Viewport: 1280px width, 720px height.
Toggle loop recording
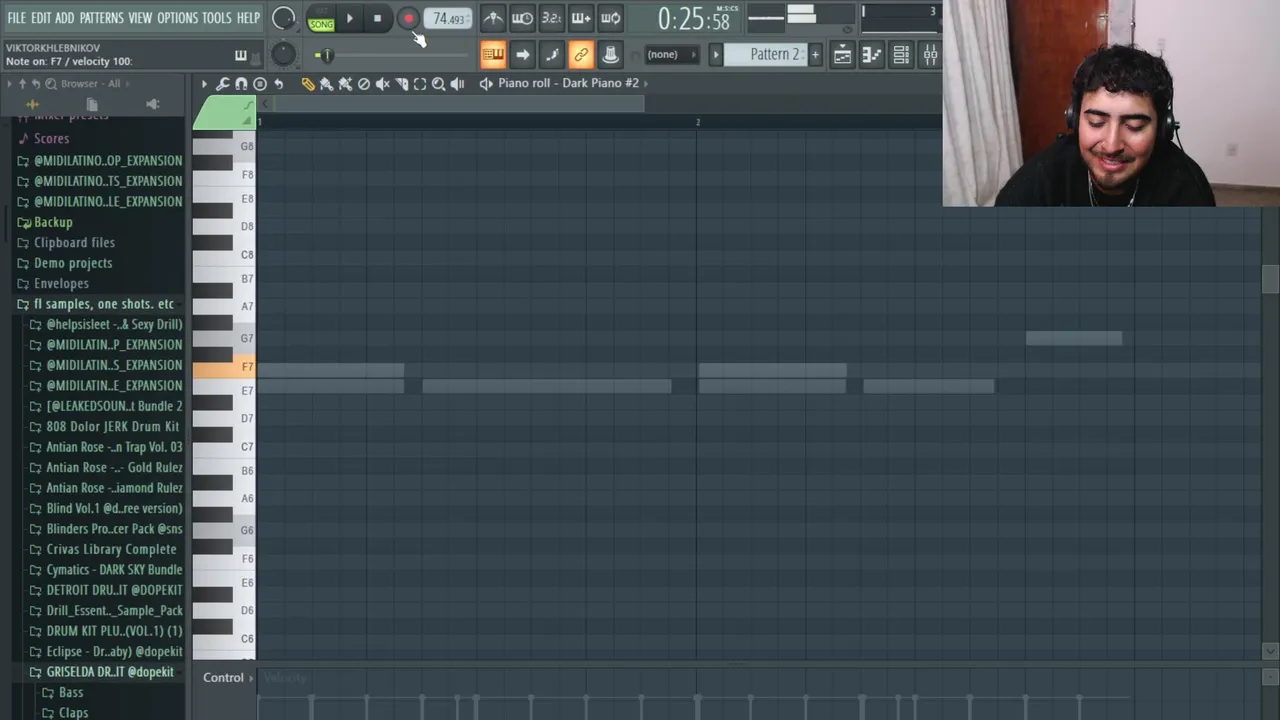[x=610, y=18]
